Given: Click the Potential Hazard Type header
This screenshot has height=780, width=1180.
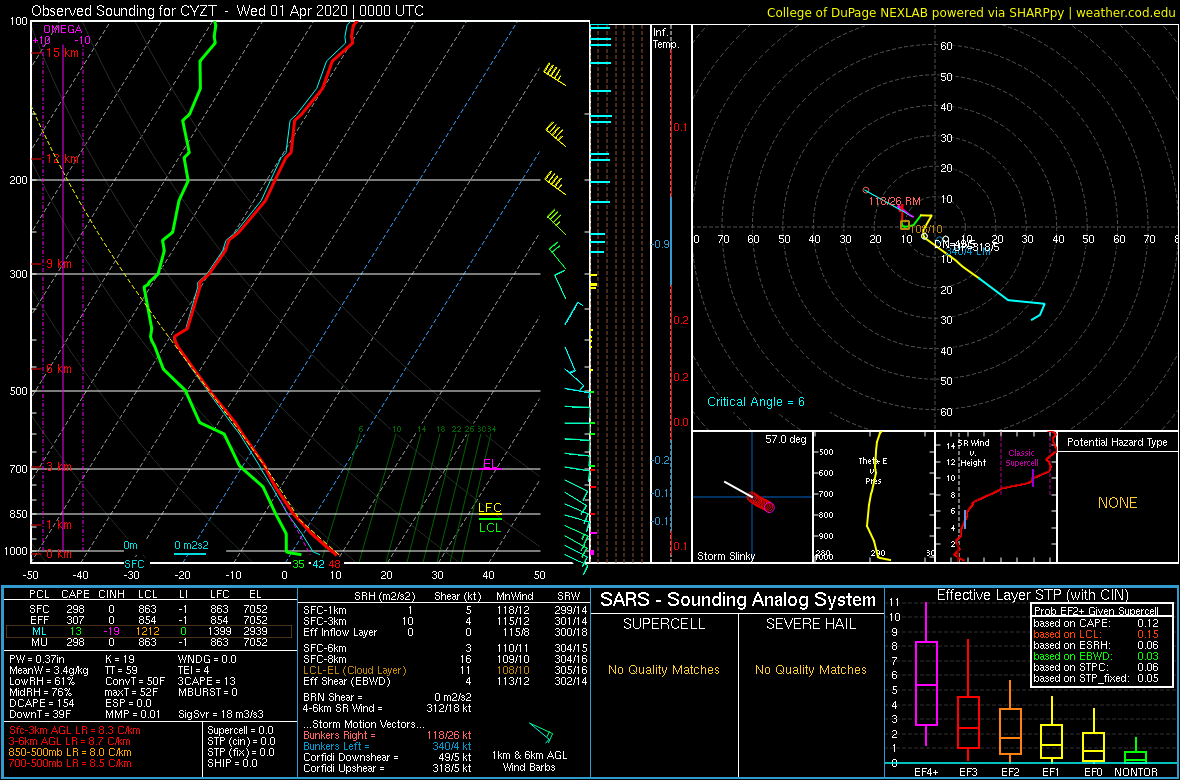Looking at the screenshot, I should pos(1117,443).
